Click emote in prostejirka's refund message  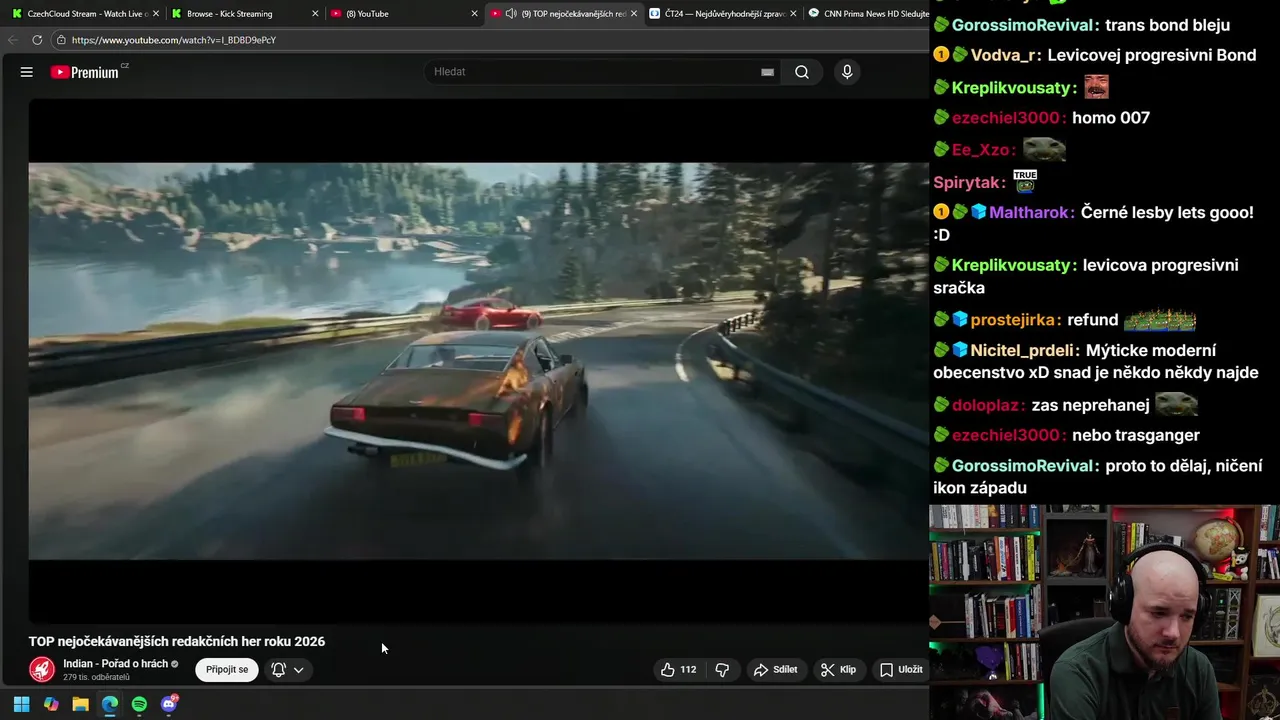(1160, 320)
